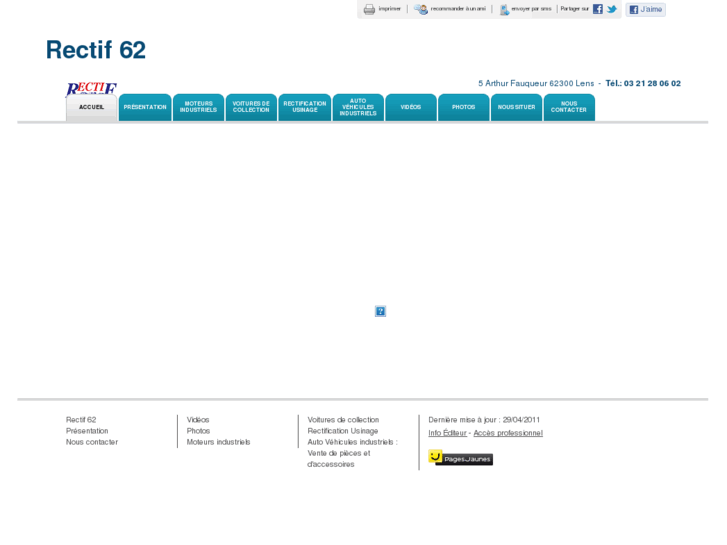Click the printer icon to print
This screenshot has height=545, width=727.
click(369, 9)
